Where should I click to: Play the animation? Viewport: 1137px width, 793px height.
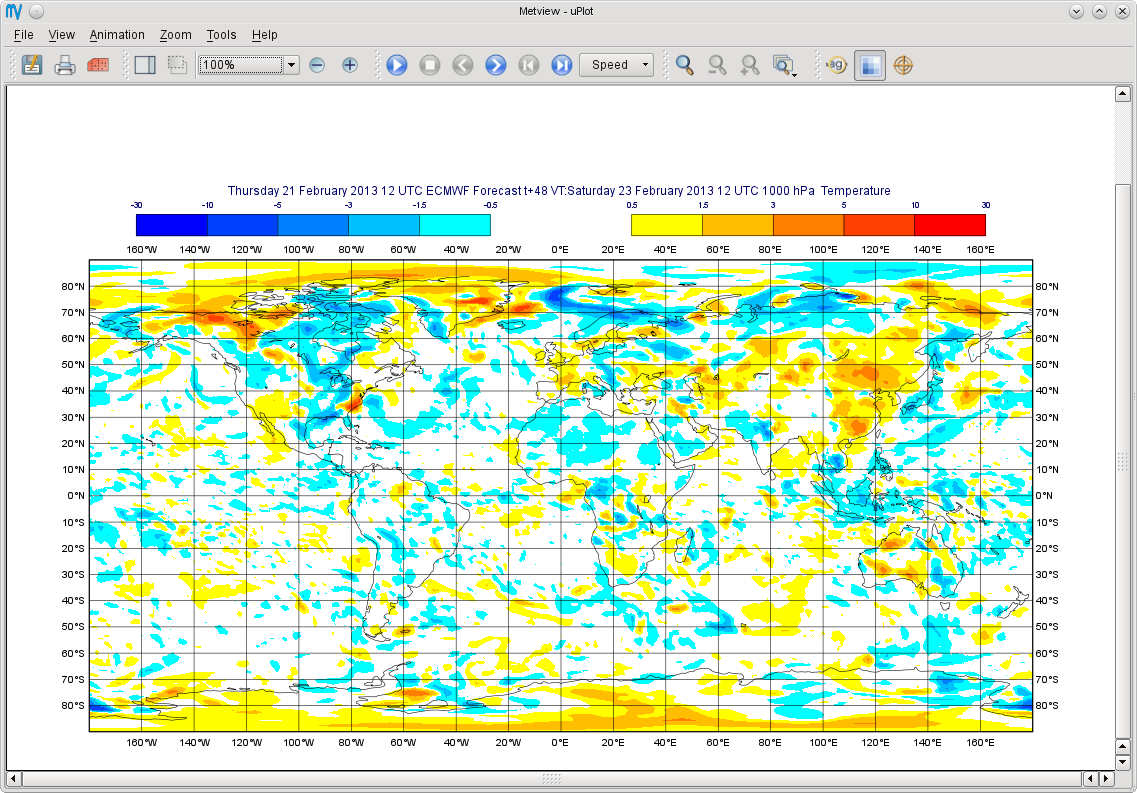pyautogui.click(x=397, y=65)
